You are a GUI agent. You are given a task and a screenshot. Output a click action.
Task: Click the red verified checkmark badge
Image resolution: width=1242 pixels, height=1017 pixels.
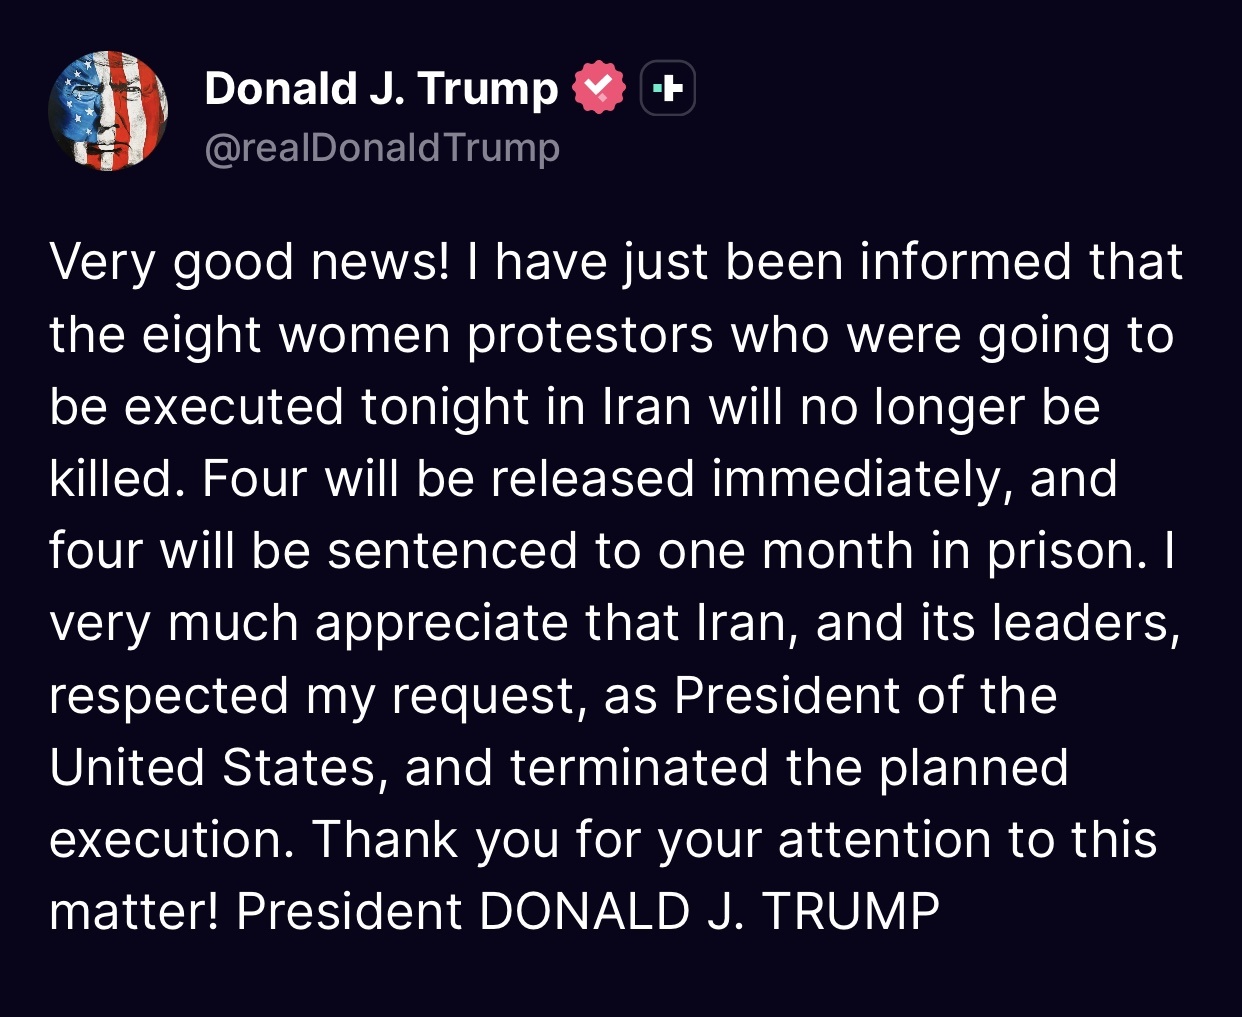597,88
